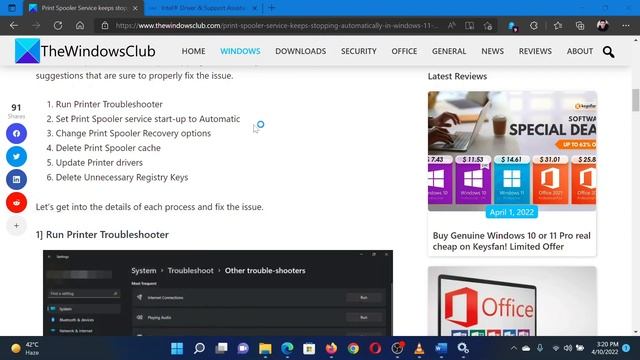Click TheWindowsClub site logo
This screenshot has height=360, width=640.
(85, 51)
